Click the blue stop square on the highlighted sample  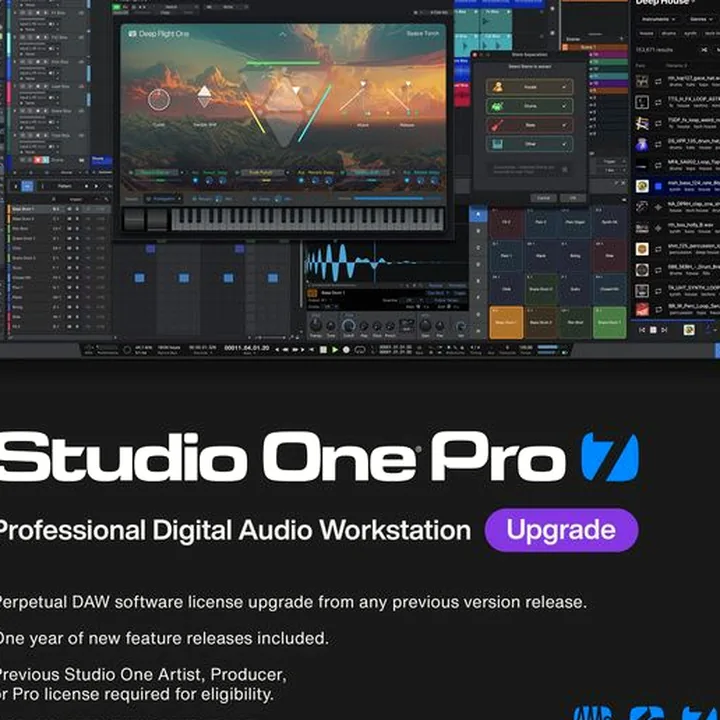[658, 186]
